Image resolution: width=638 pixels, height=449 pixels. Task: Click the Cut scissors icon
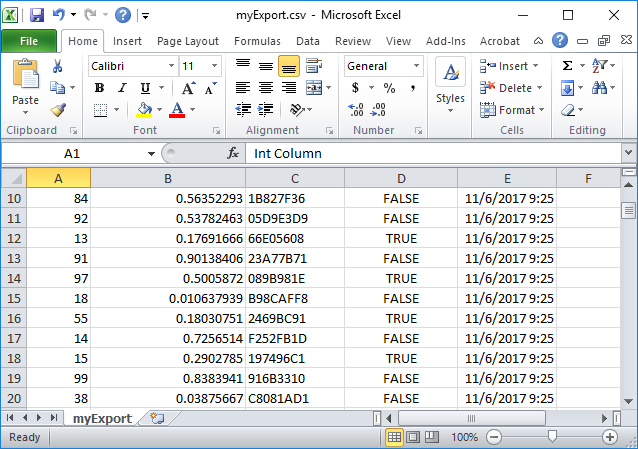(x=57, y=66)
